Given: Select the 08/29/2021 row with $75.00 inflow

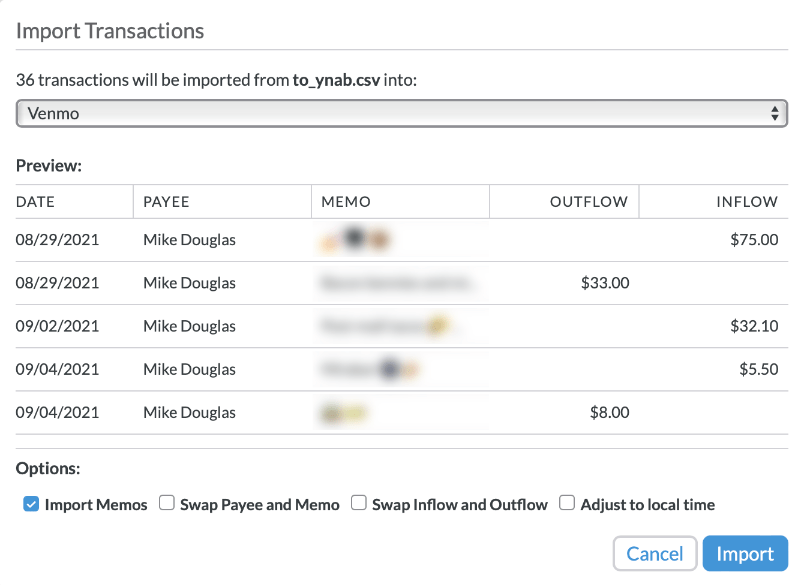Looking at the screenshot, I should click(x=402, y=240).
